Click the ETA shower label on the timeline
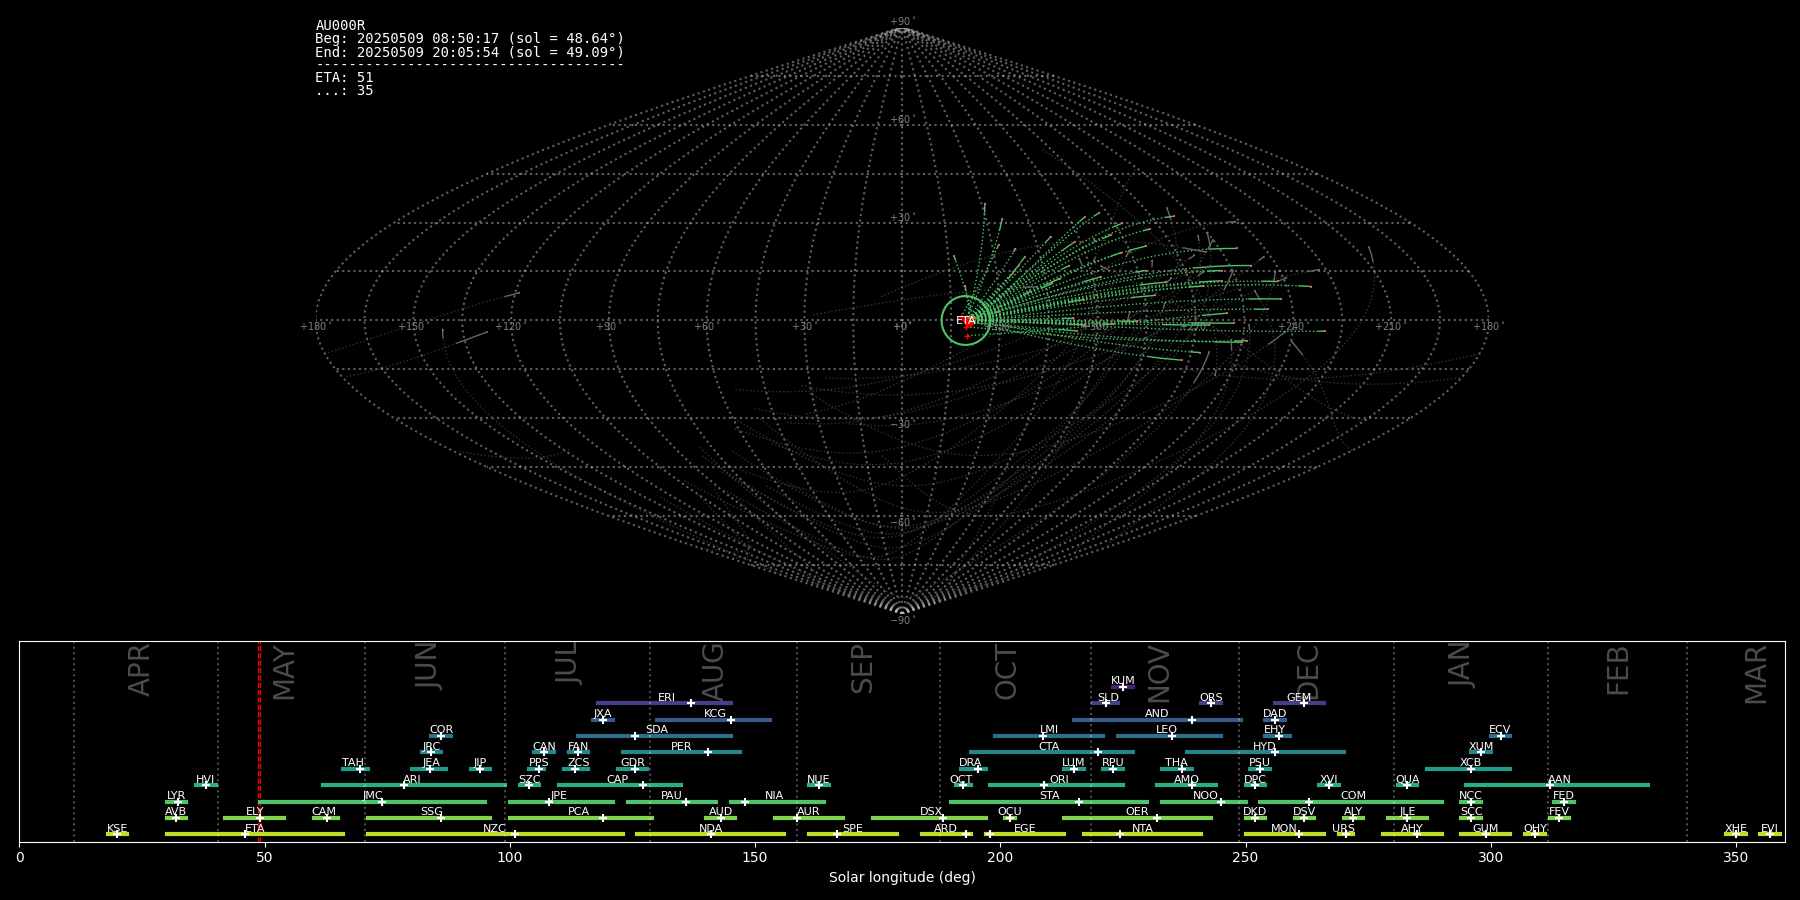The width and height of the screenshot is (1800, 900). click(255, 828)
